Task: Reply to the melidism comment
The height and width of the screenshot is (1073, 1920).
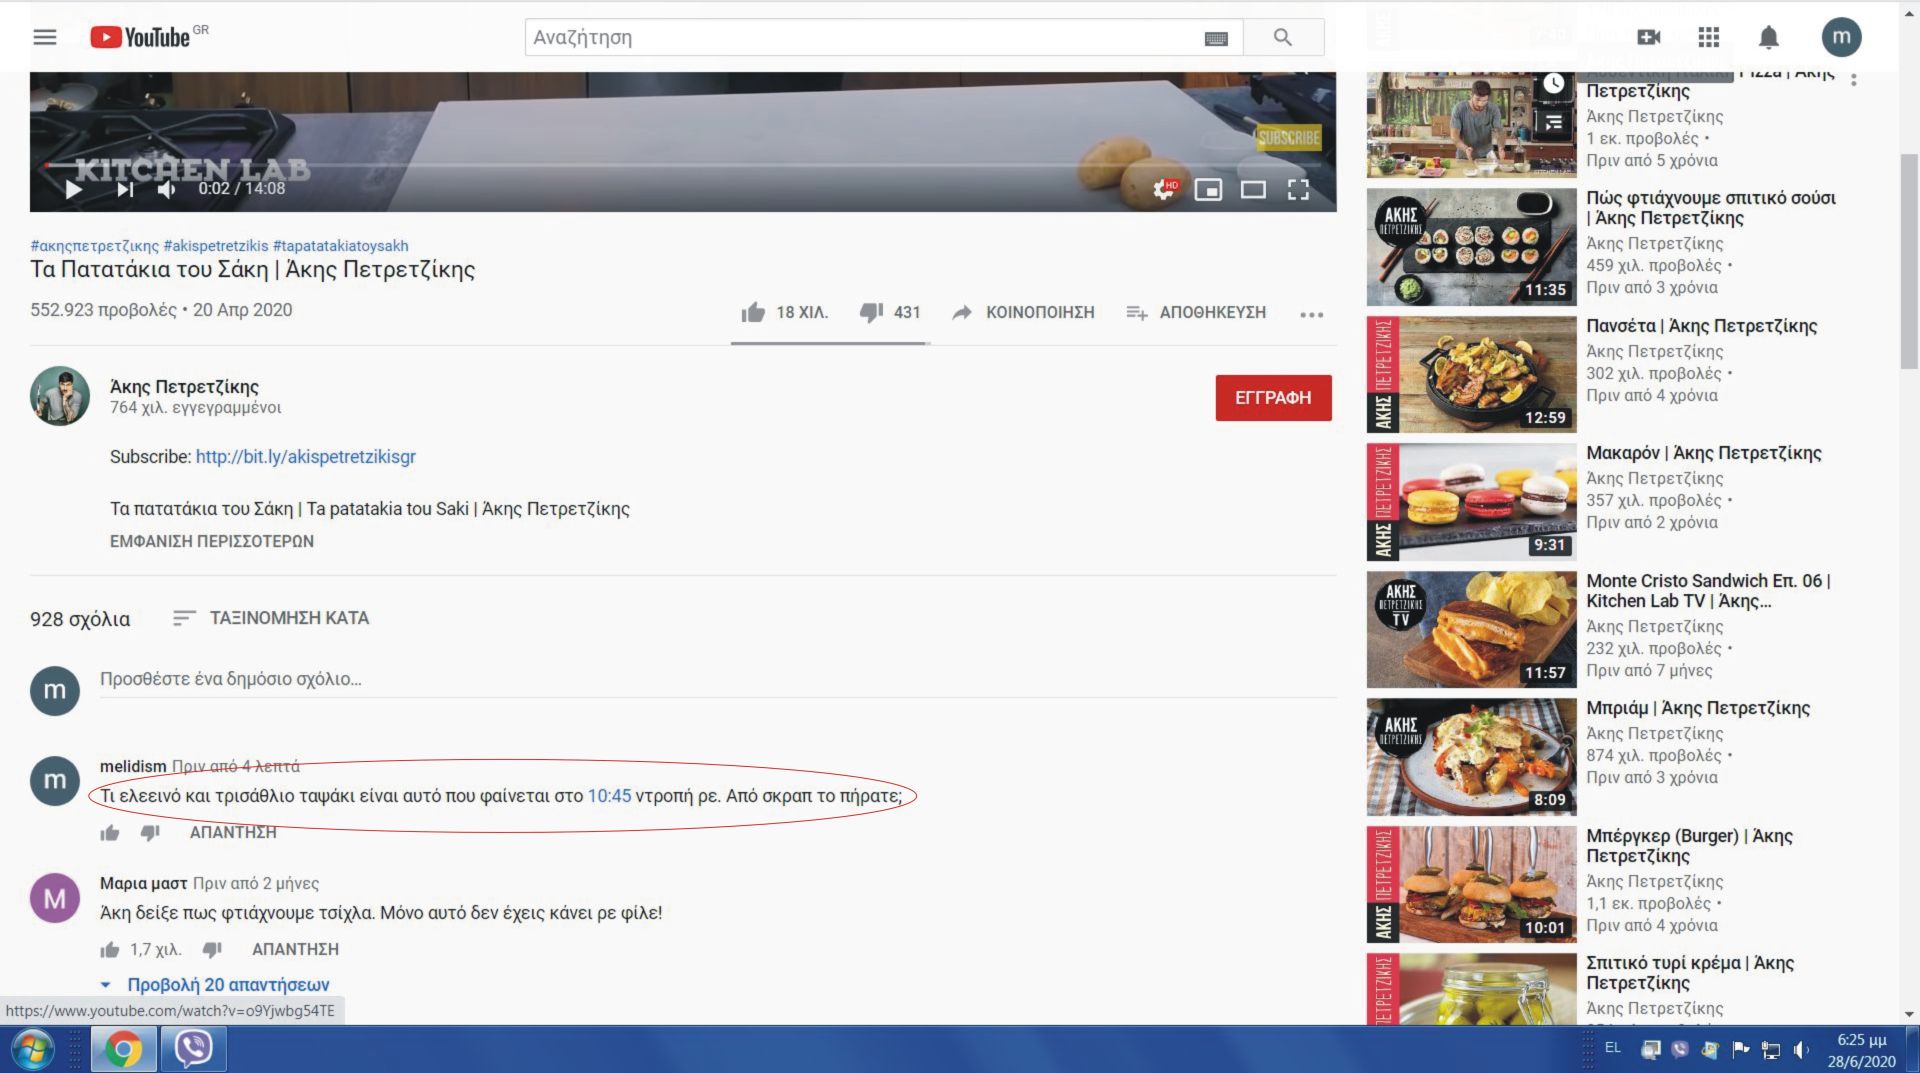Action: (x=233, y=832)
